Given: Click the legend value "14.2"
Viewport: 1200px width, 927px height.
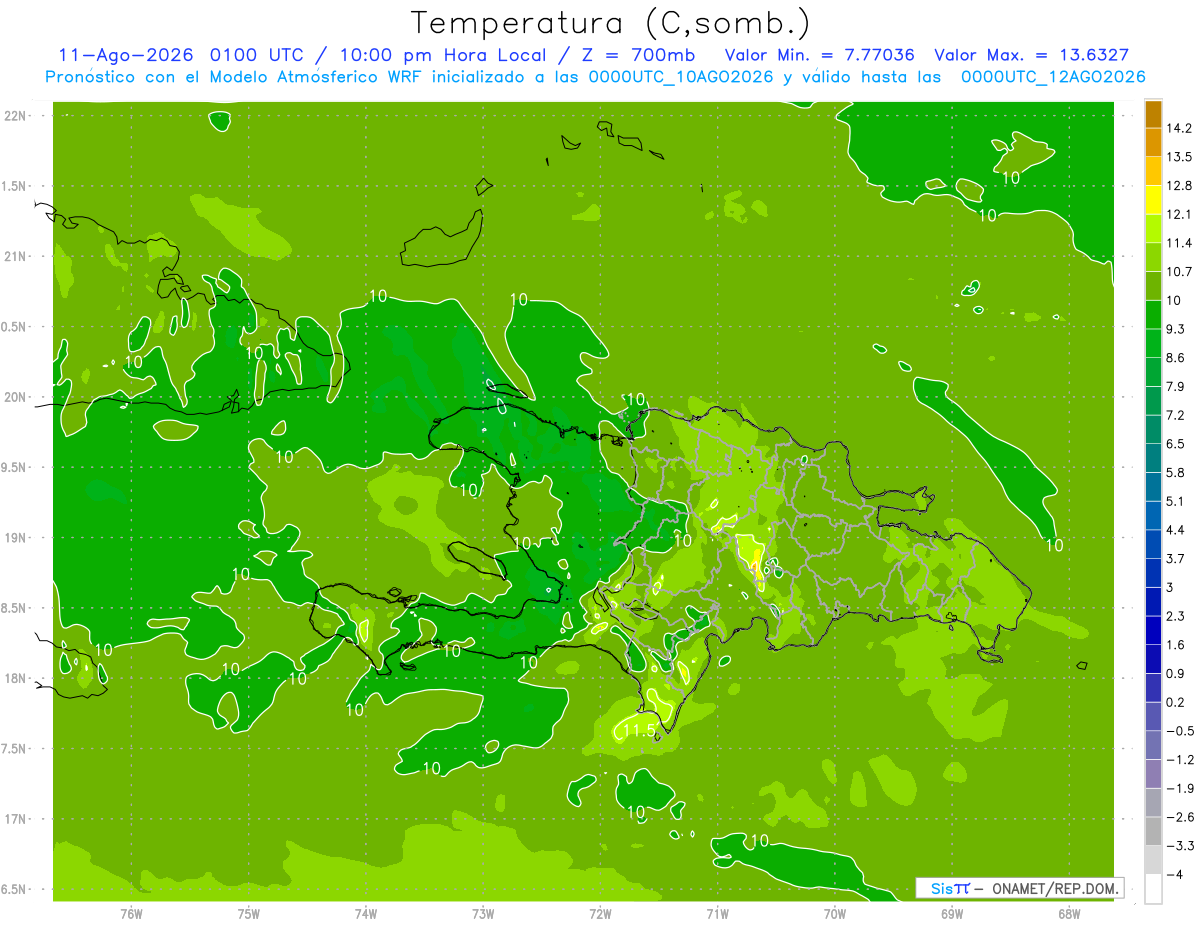Looking at the screenshot, I should [x=1180, y=128].
